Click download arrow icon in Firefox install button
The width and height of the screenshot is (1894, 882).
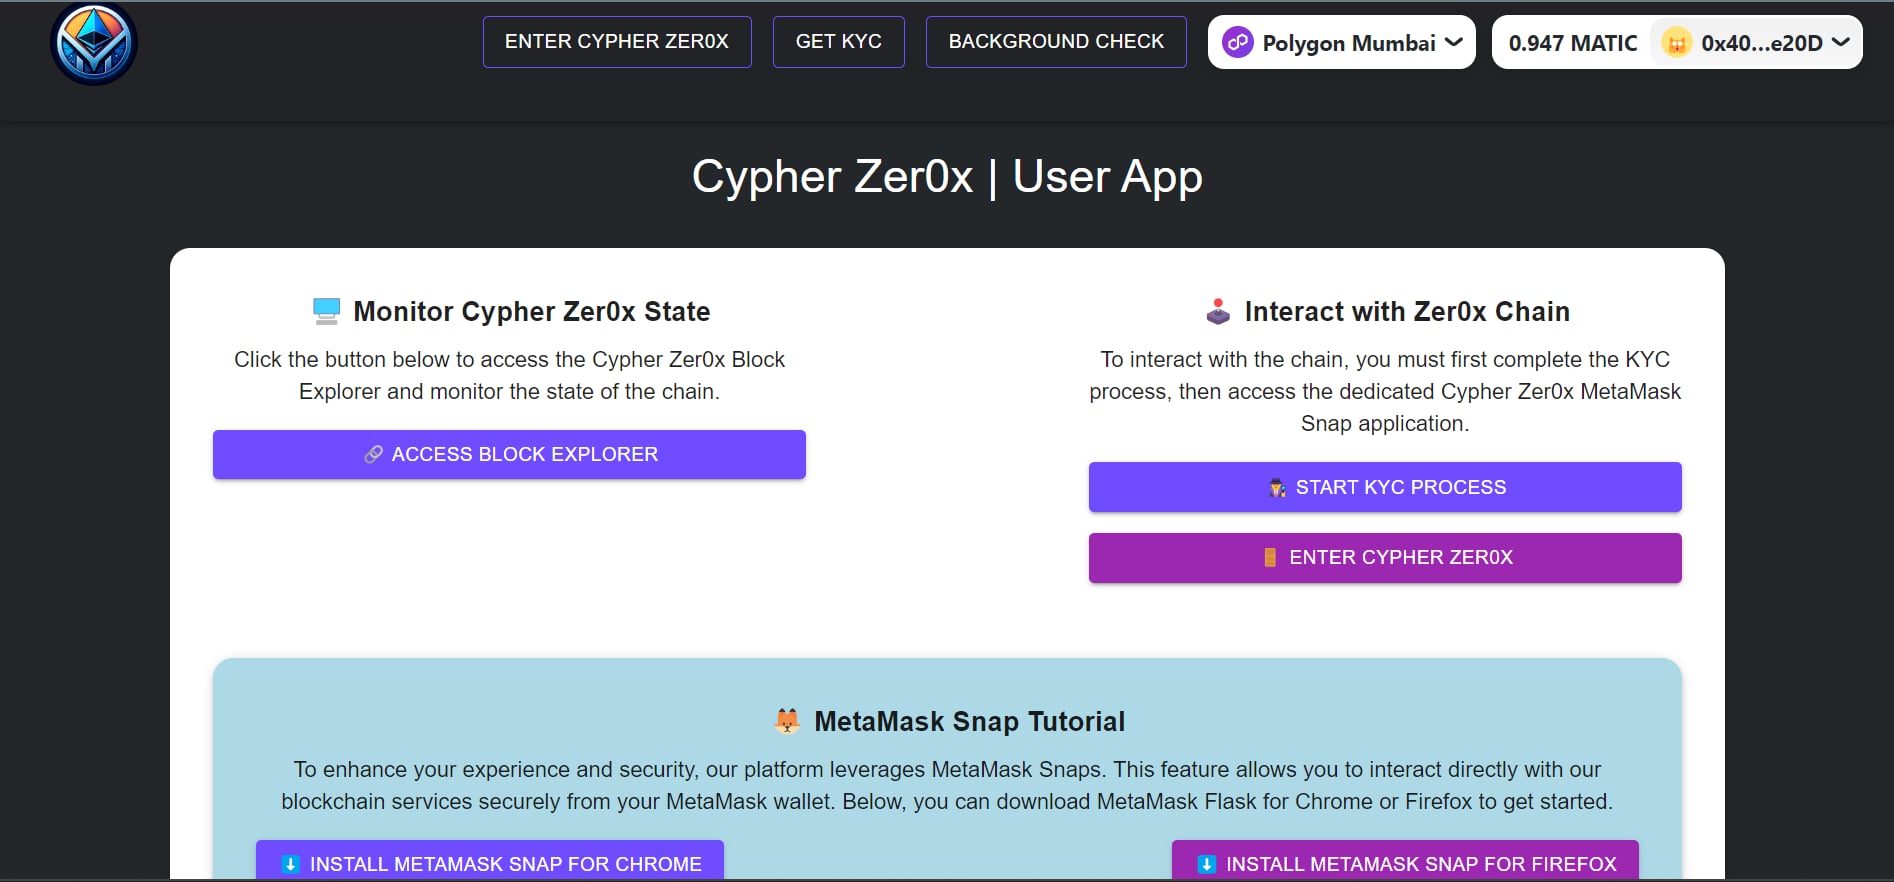pos(1207,864)
